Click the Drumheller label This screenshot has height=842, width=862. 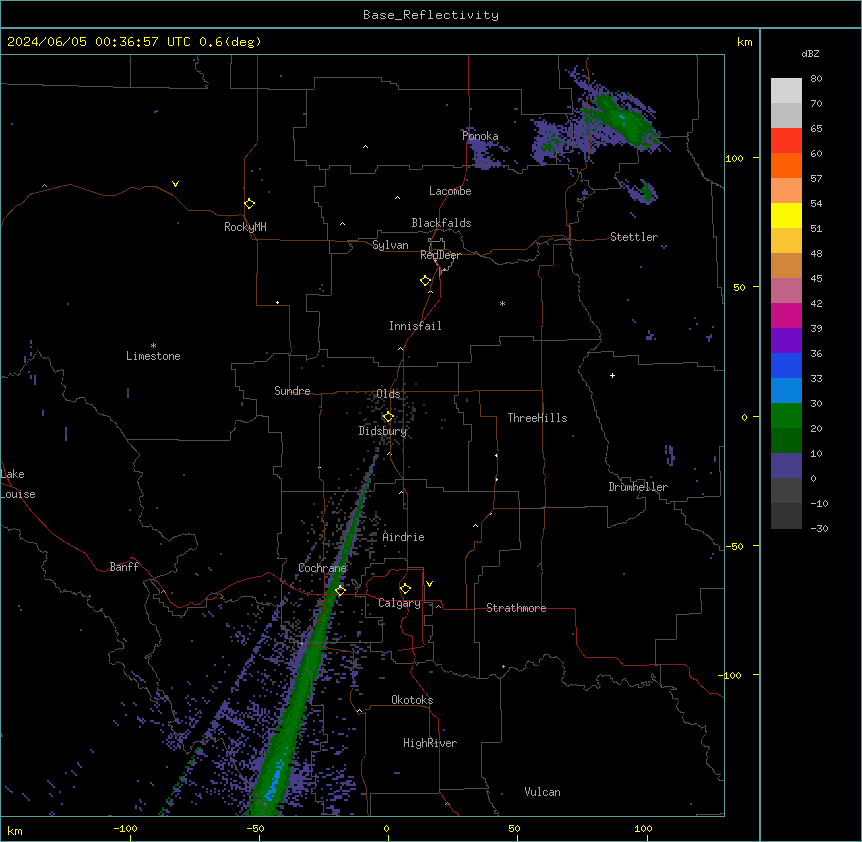coord(638,487)
